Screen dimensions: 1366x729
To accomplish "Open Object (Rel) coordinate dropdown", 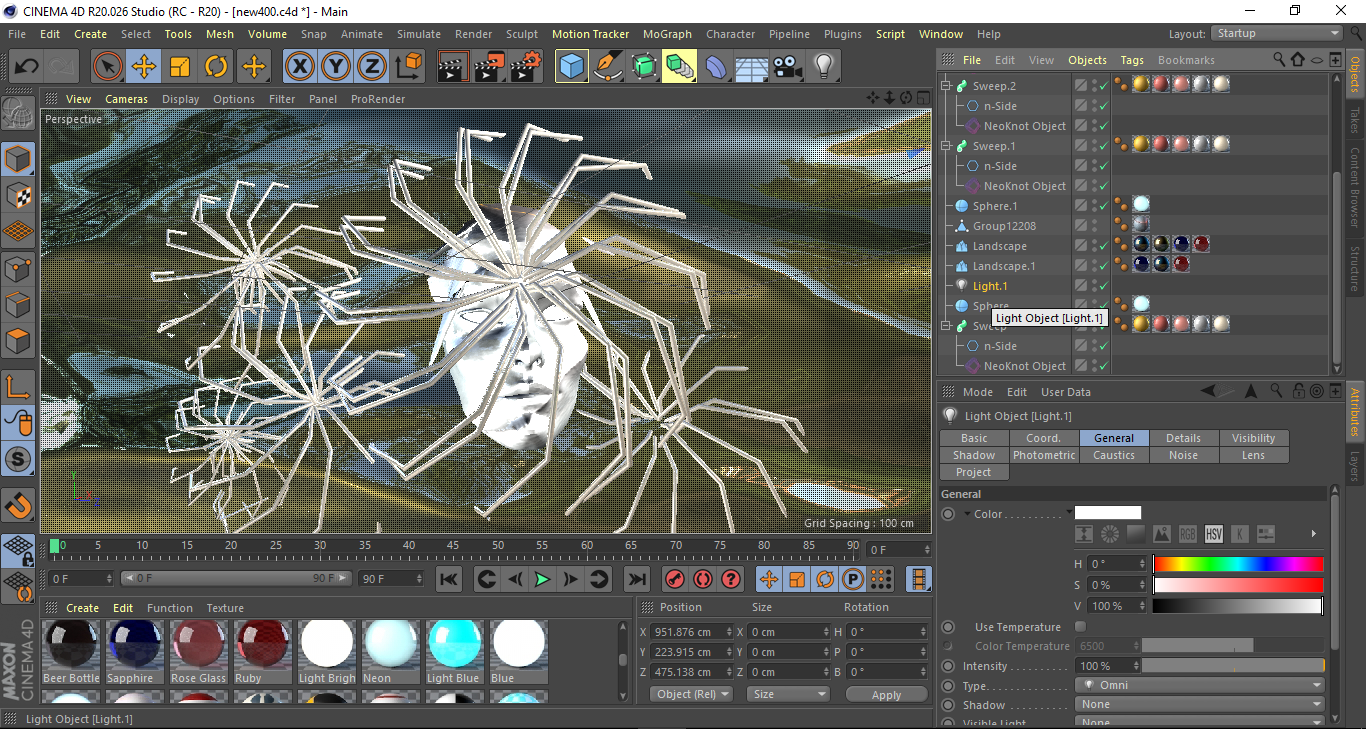I will click(692, 694).
